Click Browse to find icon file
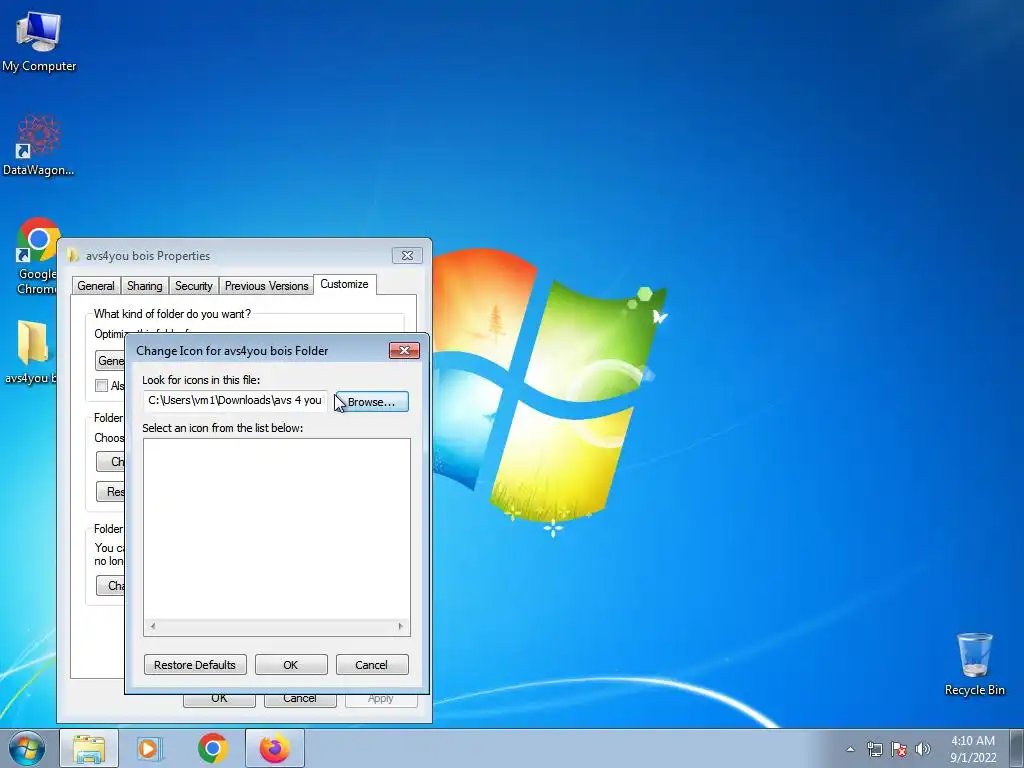Viewport: 1024px width, 768px height. 372,402
